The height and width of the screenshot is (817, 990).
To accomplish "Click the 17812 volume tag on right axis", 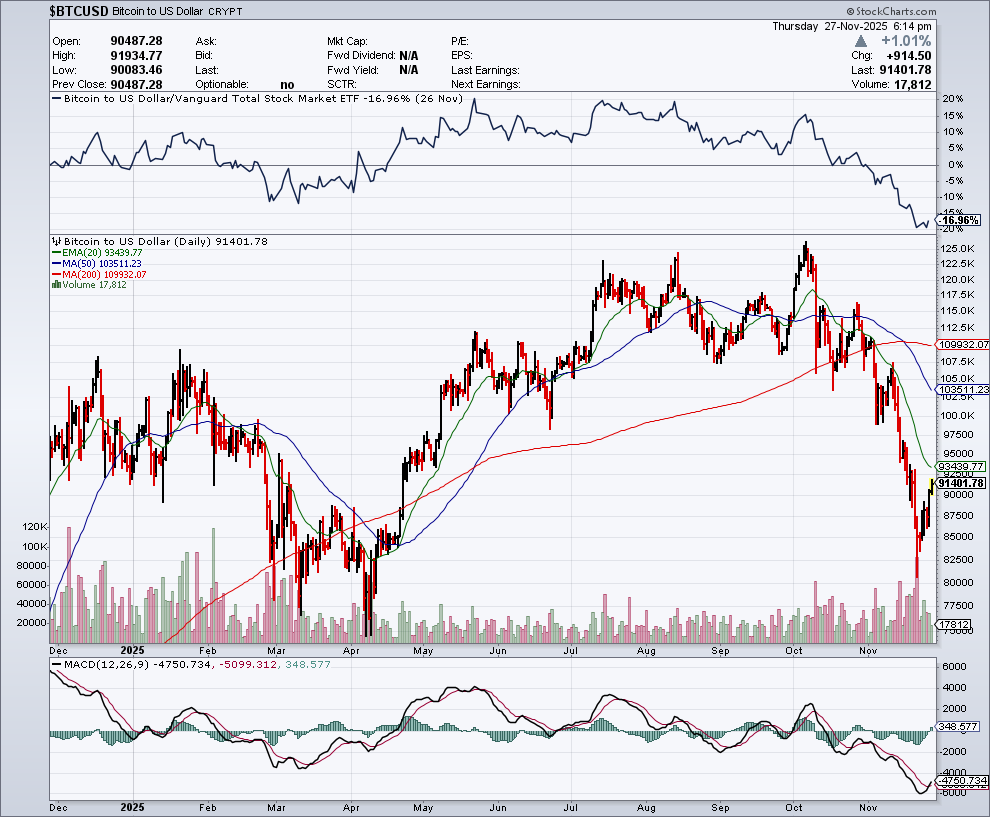I will point(951,624).
